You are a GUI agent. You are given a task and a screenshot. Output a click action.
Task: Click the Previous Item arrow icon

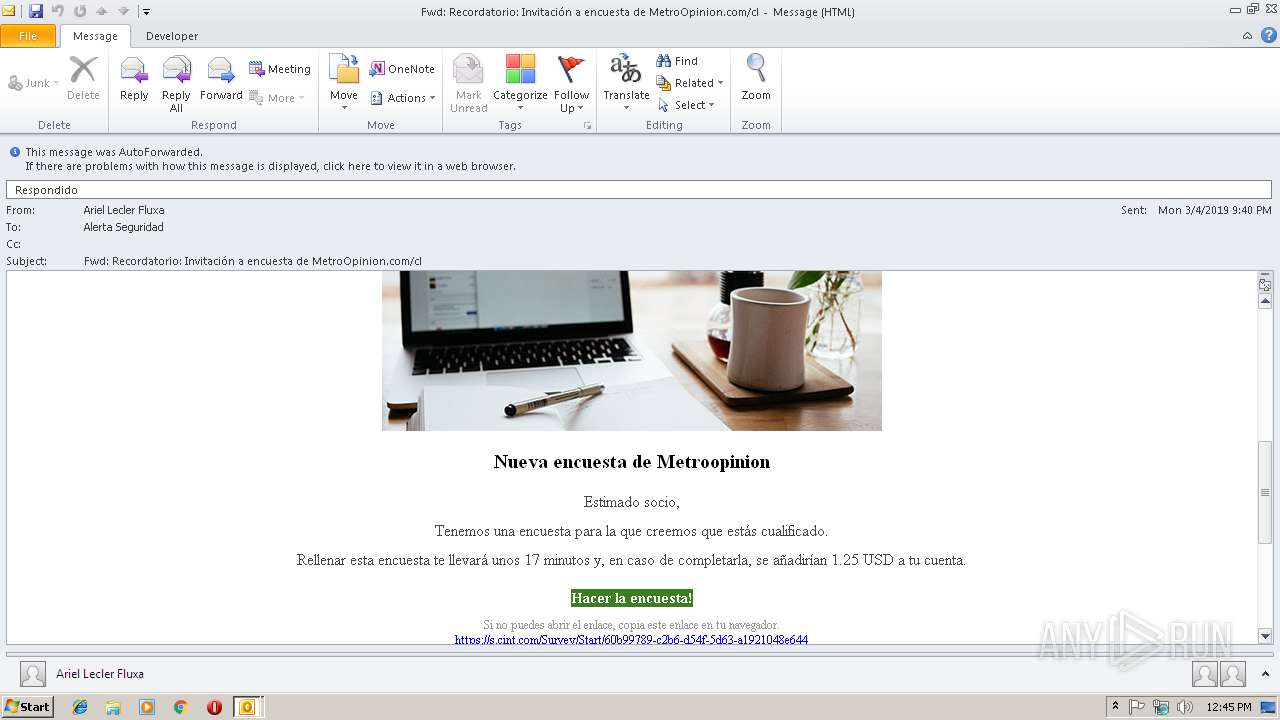click(101, 11)
